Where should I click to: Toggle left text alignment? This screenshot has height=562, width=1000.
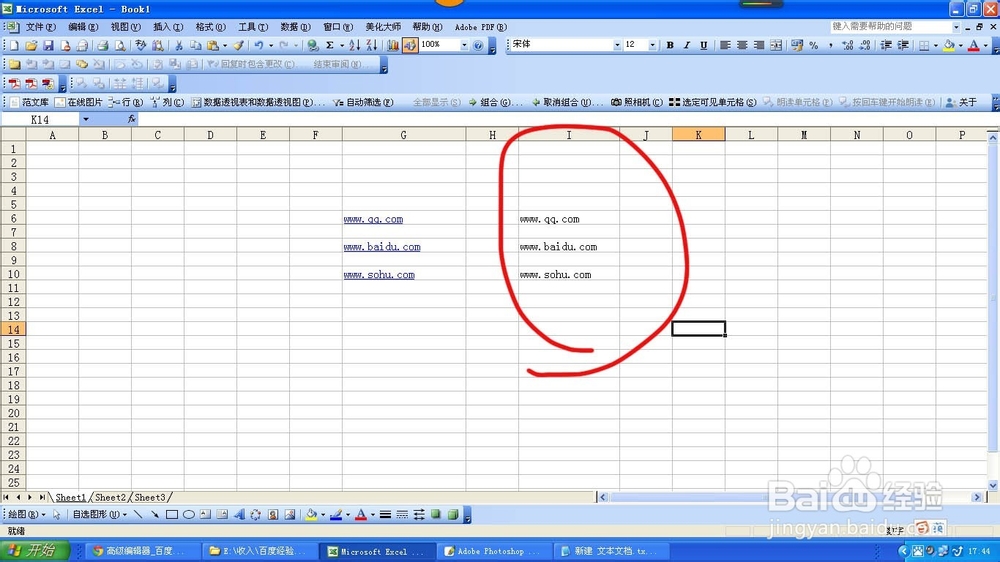pyautogui.click(x=725, y=45)
